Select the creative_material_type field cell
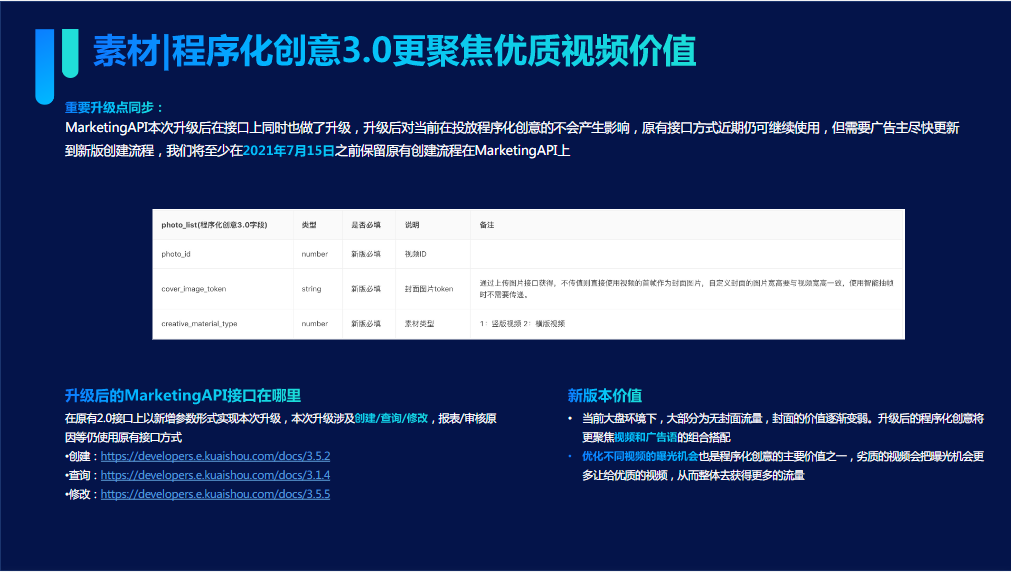 (199, 324)
